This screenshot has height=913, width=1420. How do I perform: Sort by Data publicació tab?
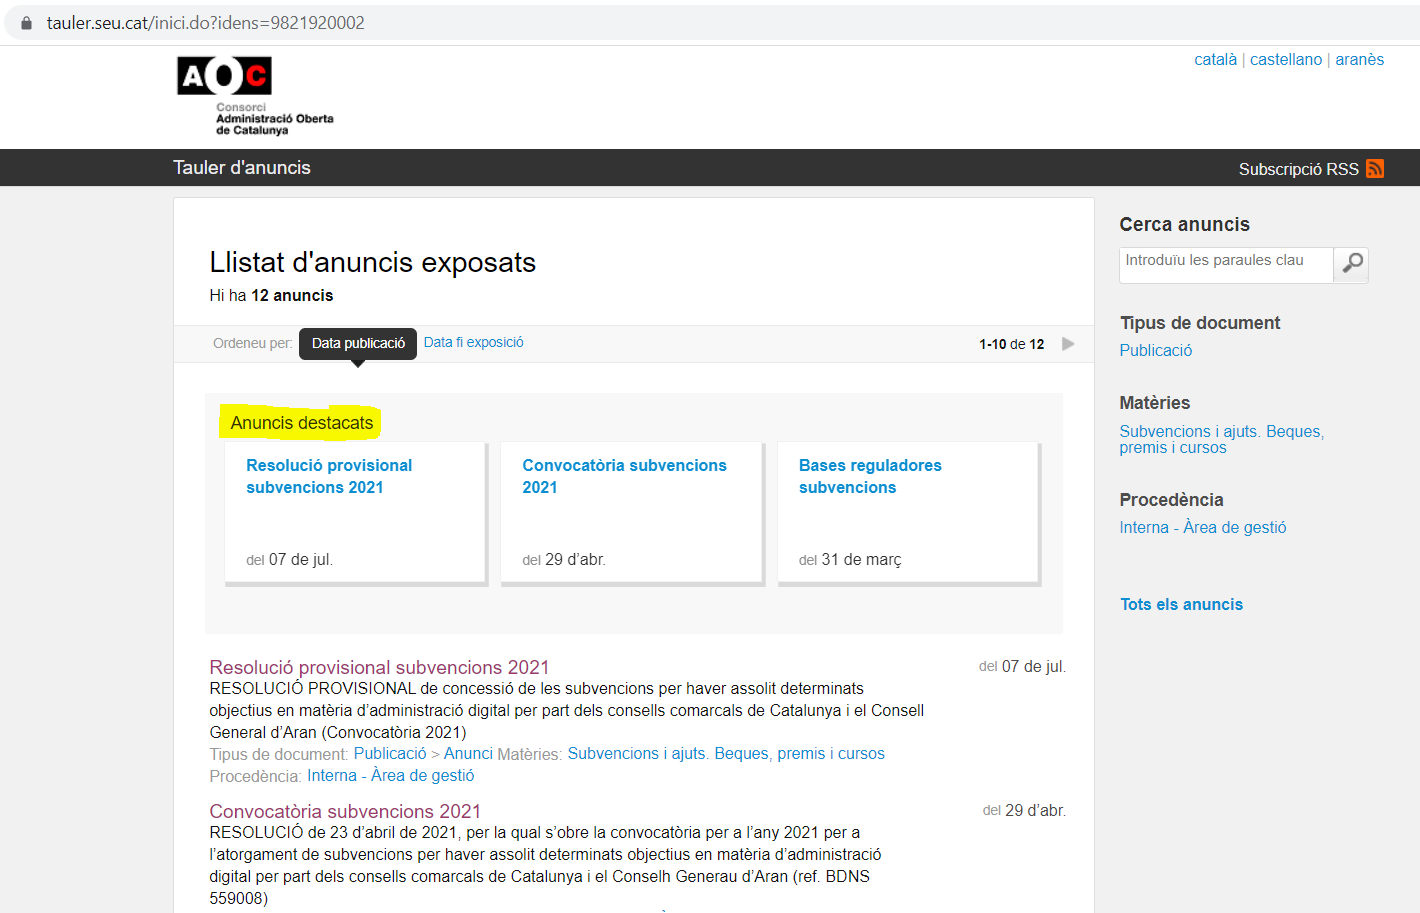coord(358,343)
